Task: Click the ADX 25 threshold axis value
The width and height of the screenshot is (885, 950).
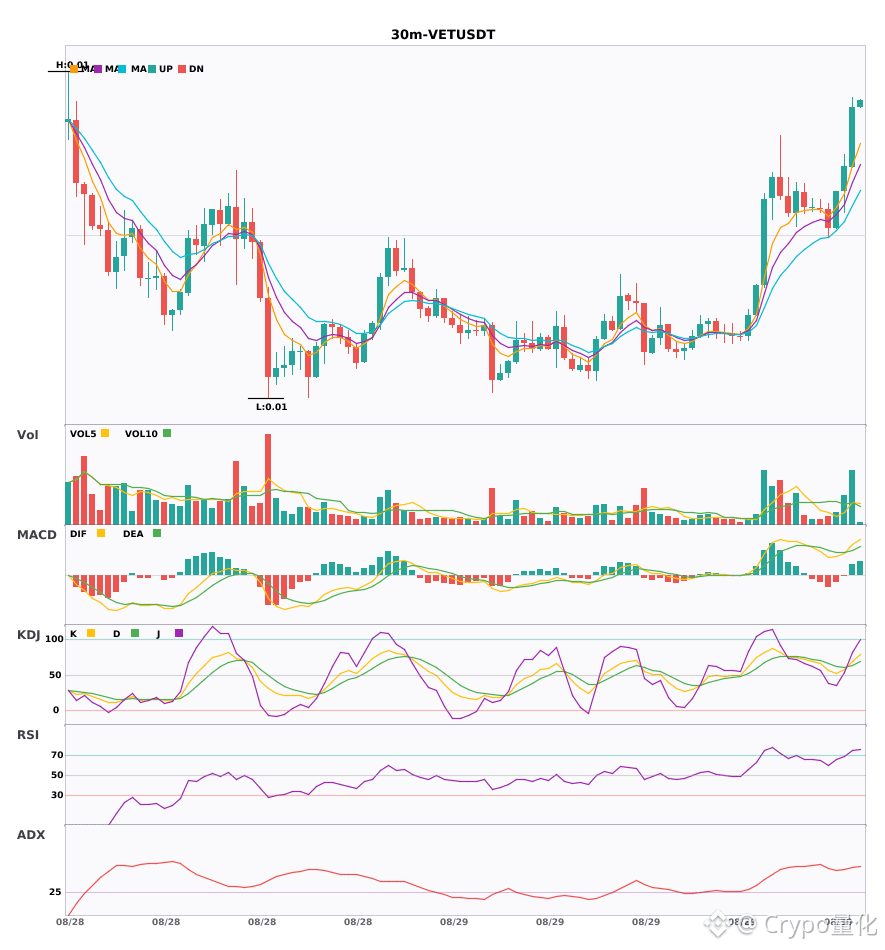Action: tap(55, 892)
